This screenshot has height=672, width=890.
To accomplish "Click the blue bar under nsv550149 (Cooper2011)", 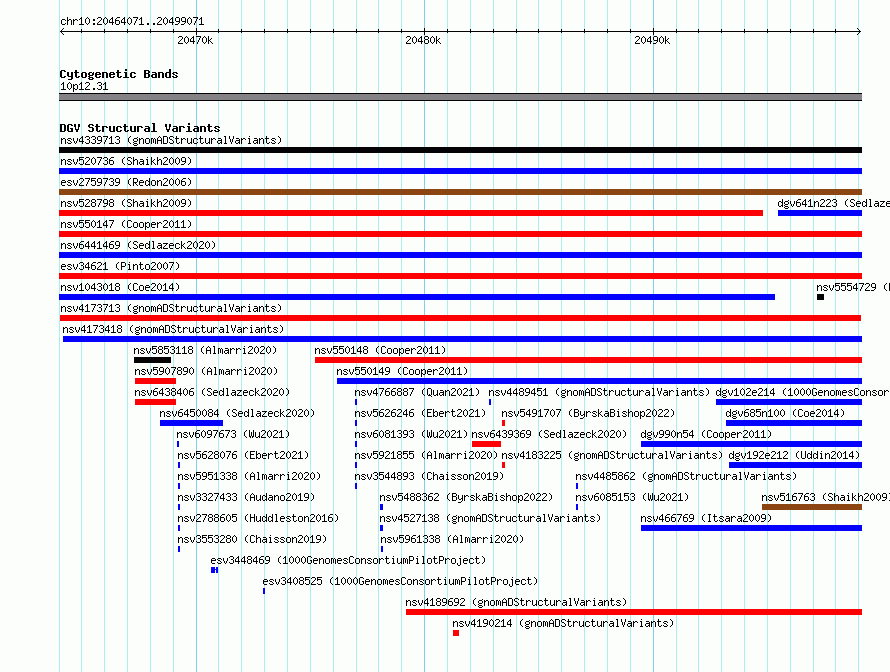I will tap(599, 381).
